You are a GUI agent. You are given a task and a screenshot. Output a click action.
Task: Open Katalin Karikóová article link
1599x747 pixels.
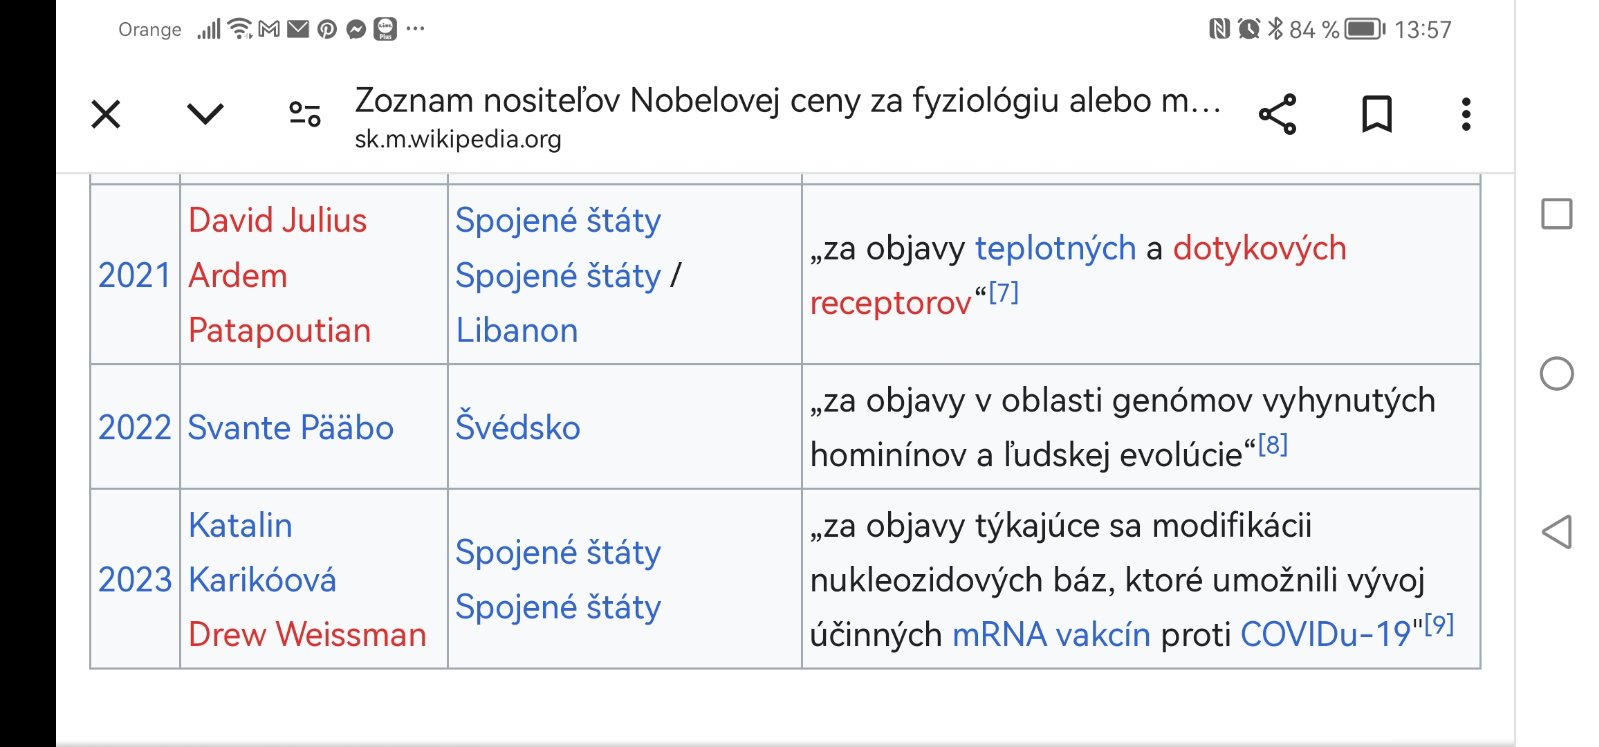pyautogui.click(x=261, y=552)
